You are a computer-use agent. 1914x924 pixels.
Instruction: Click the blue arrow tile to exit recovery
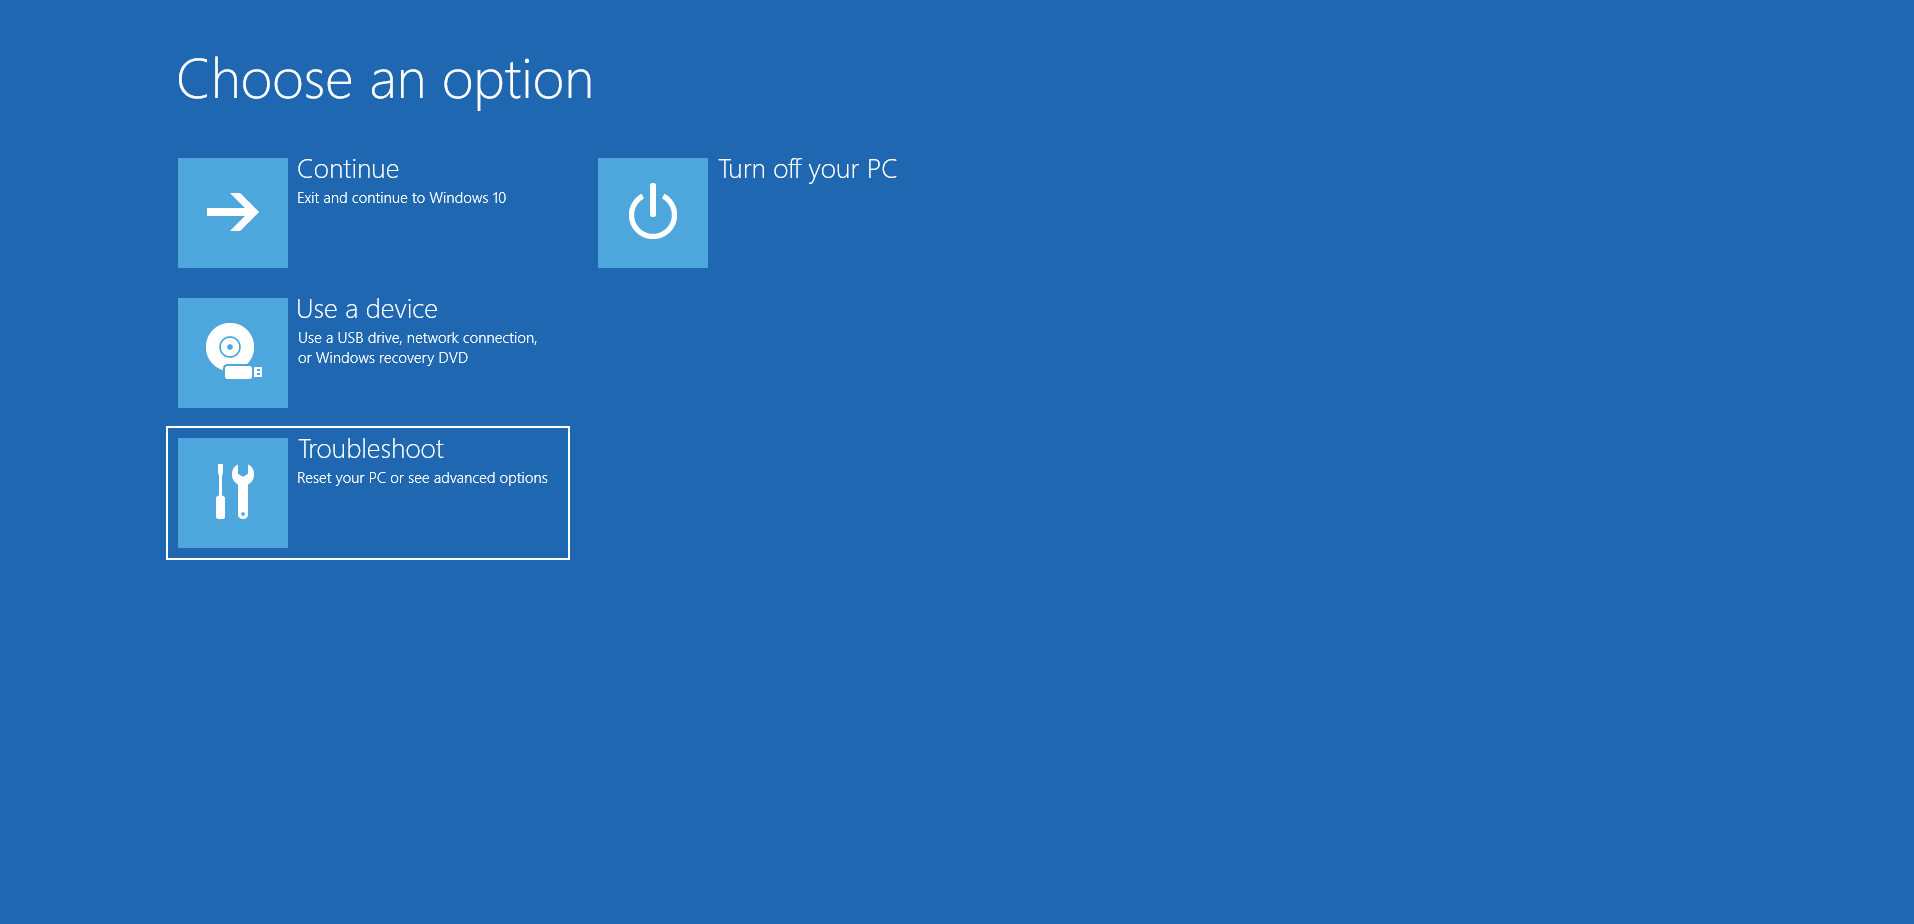232,212
